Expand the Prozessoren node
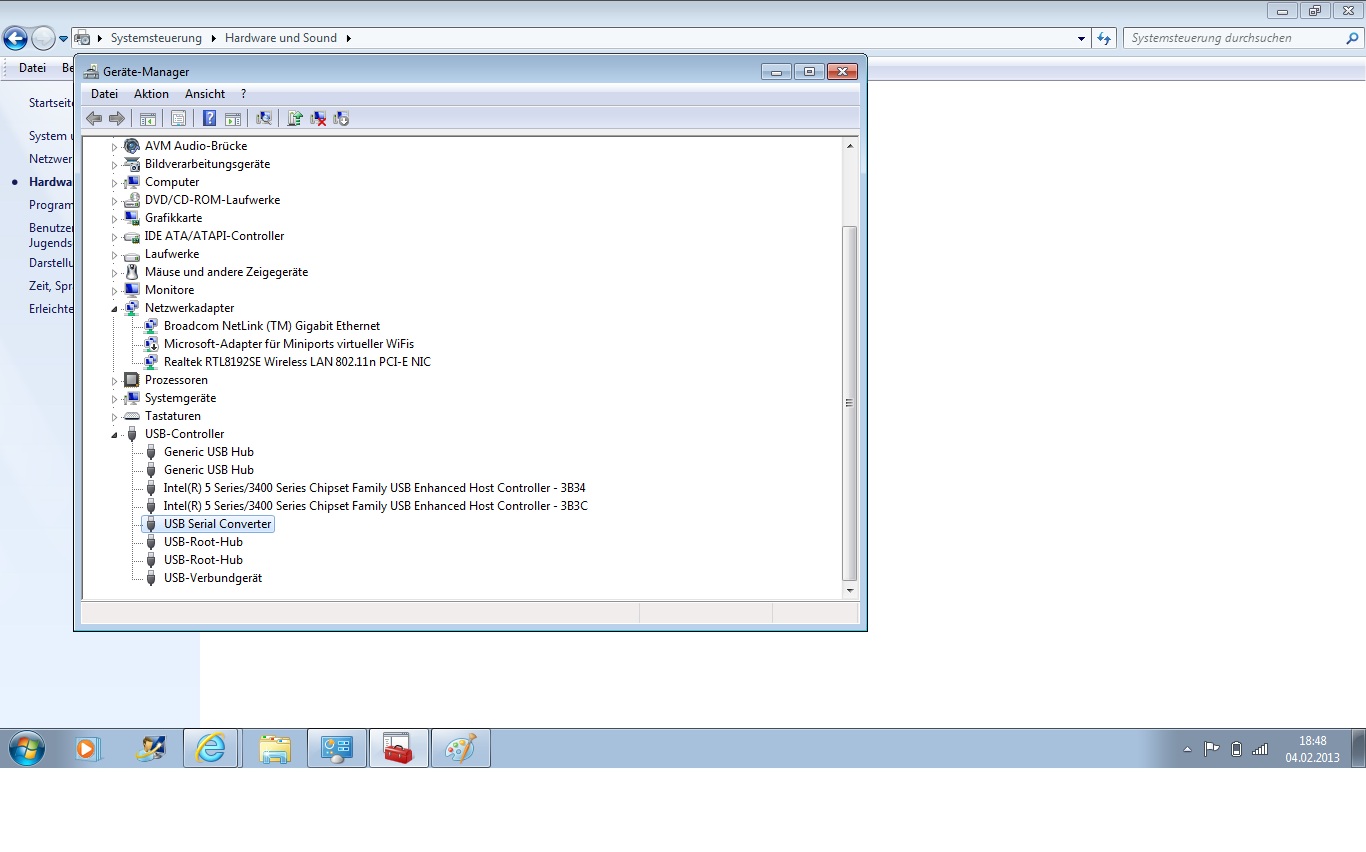This screenshot has width=1366, height=852. tap(114, 380)
